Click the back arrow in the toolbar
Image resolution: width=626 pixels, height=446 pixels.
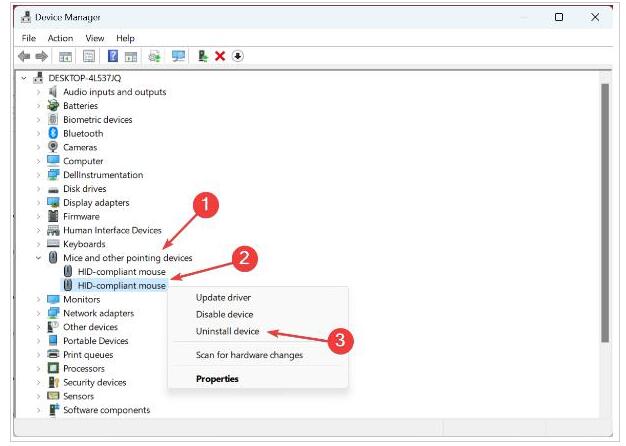25,56
